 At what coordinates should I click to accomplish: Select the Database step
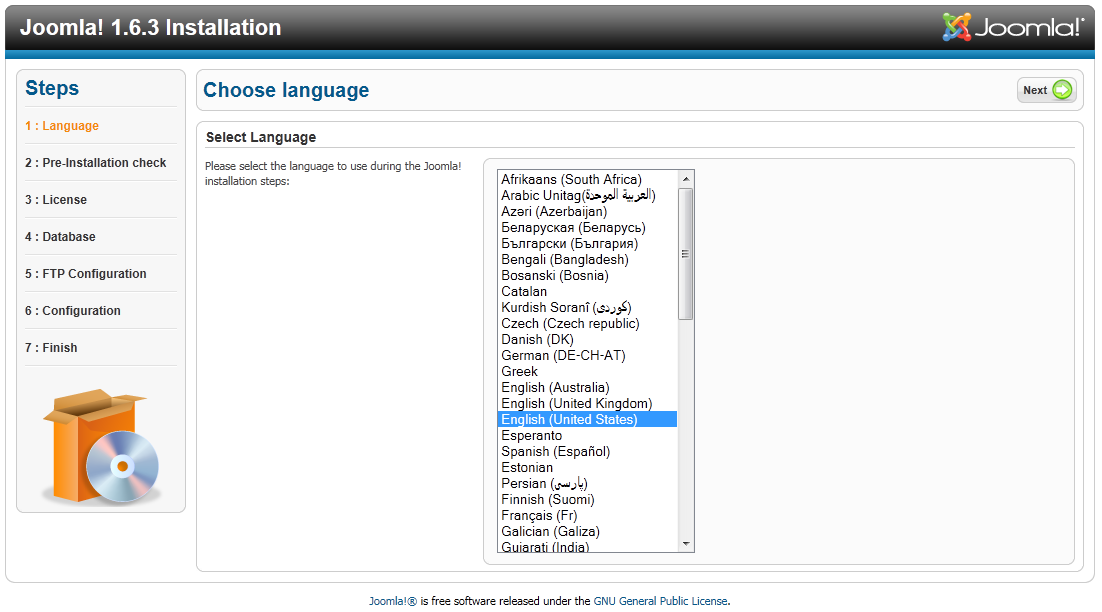[61, 237]
